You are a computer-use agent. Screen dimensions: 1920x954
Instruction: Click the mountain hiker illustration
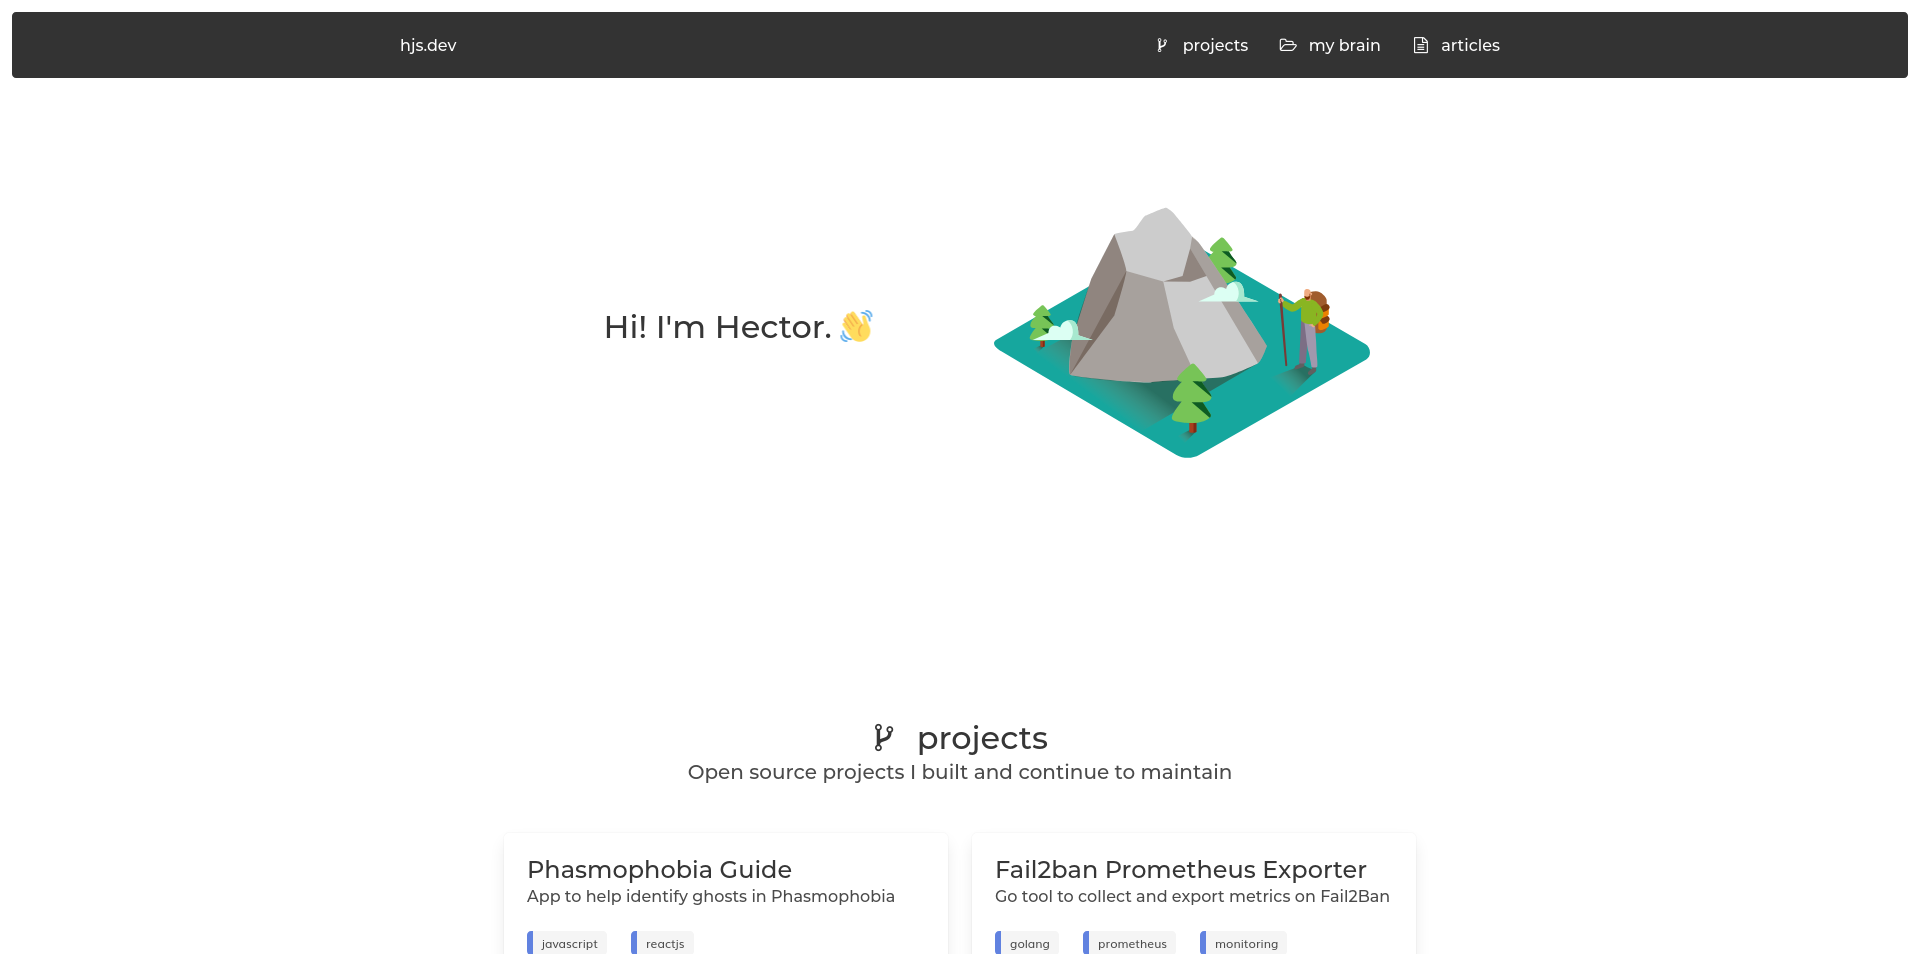[1180, 330]
